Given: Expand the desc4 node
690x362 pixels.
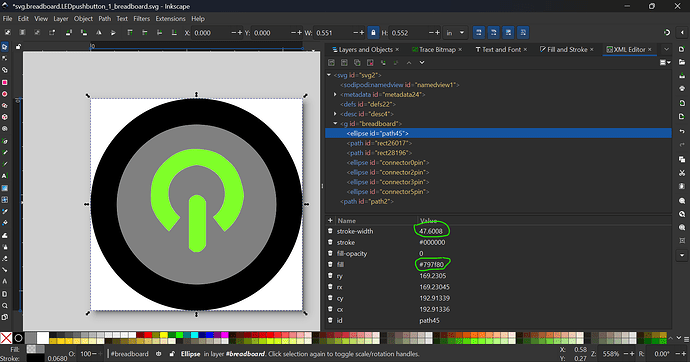Looking at the screenshot, I should click(335, 114).
